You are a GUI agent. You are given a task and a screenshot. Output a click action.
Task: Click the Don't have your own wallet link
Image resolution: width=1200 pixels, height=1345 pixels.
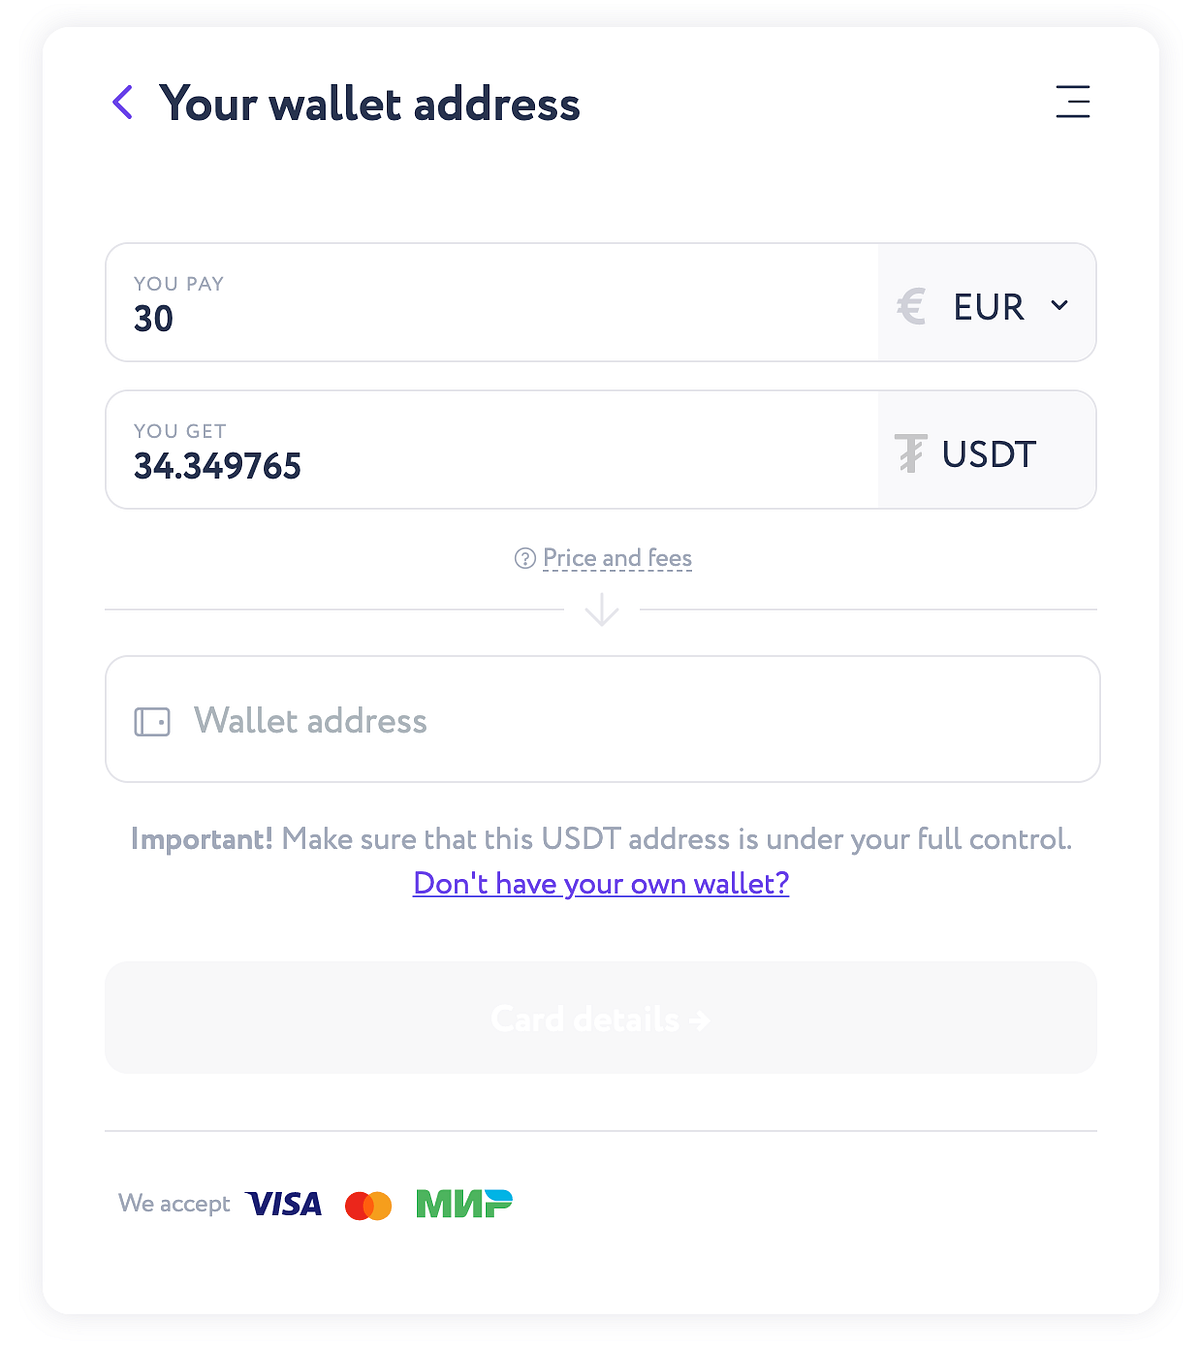click(x=600, y=884)
